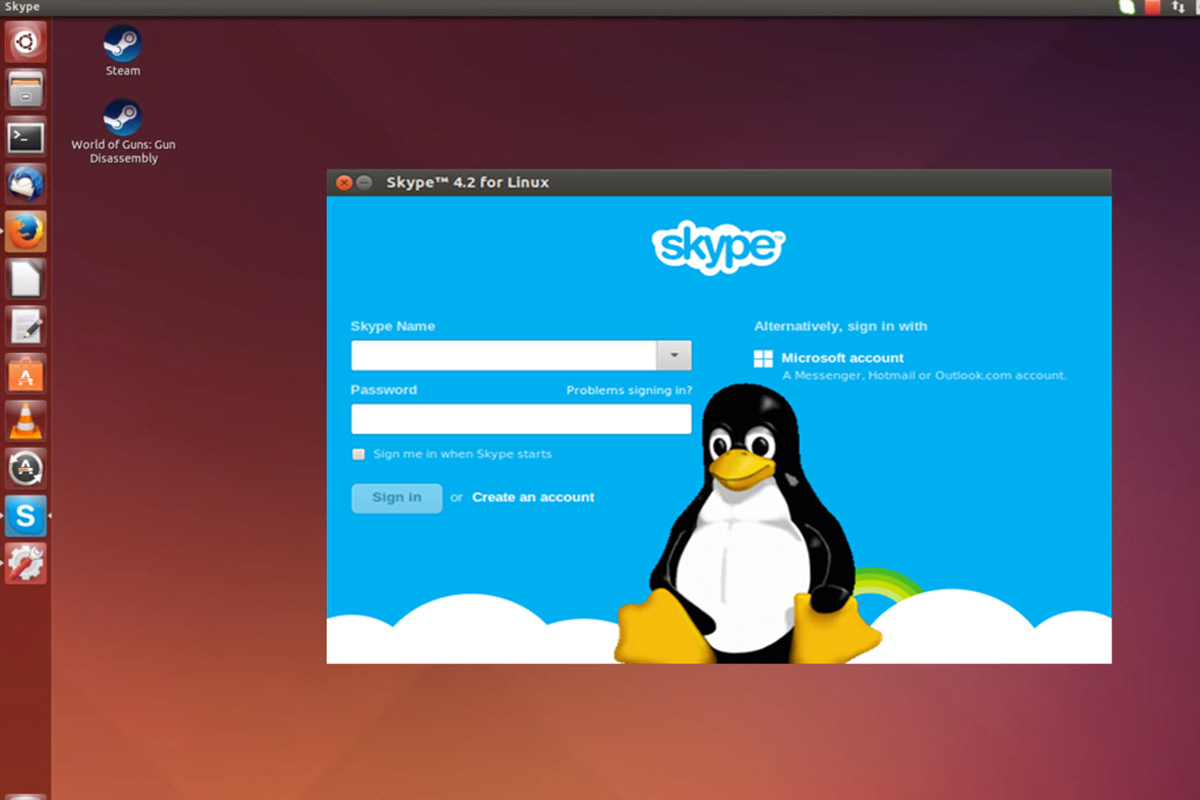Launch VLC media player from the launcher
The width and height of the screenshot is (1200, 800).
pyautogui.click(x=25, y=421)
